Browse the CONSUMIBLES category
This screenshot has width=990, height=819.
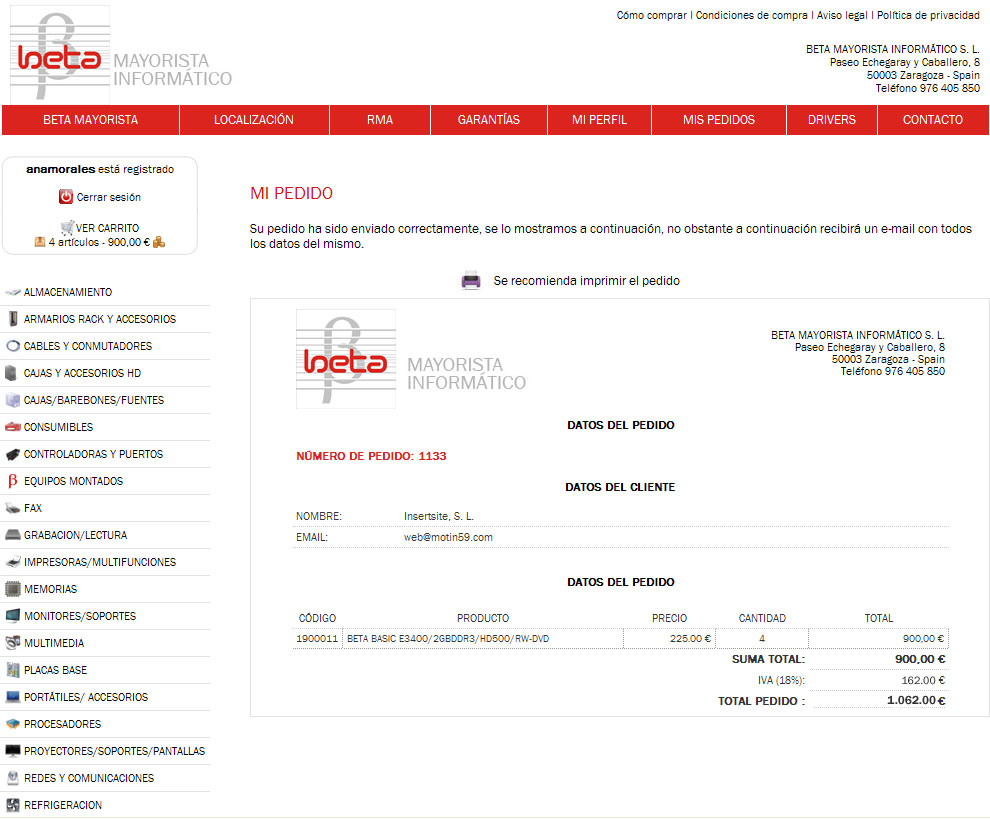58,427
